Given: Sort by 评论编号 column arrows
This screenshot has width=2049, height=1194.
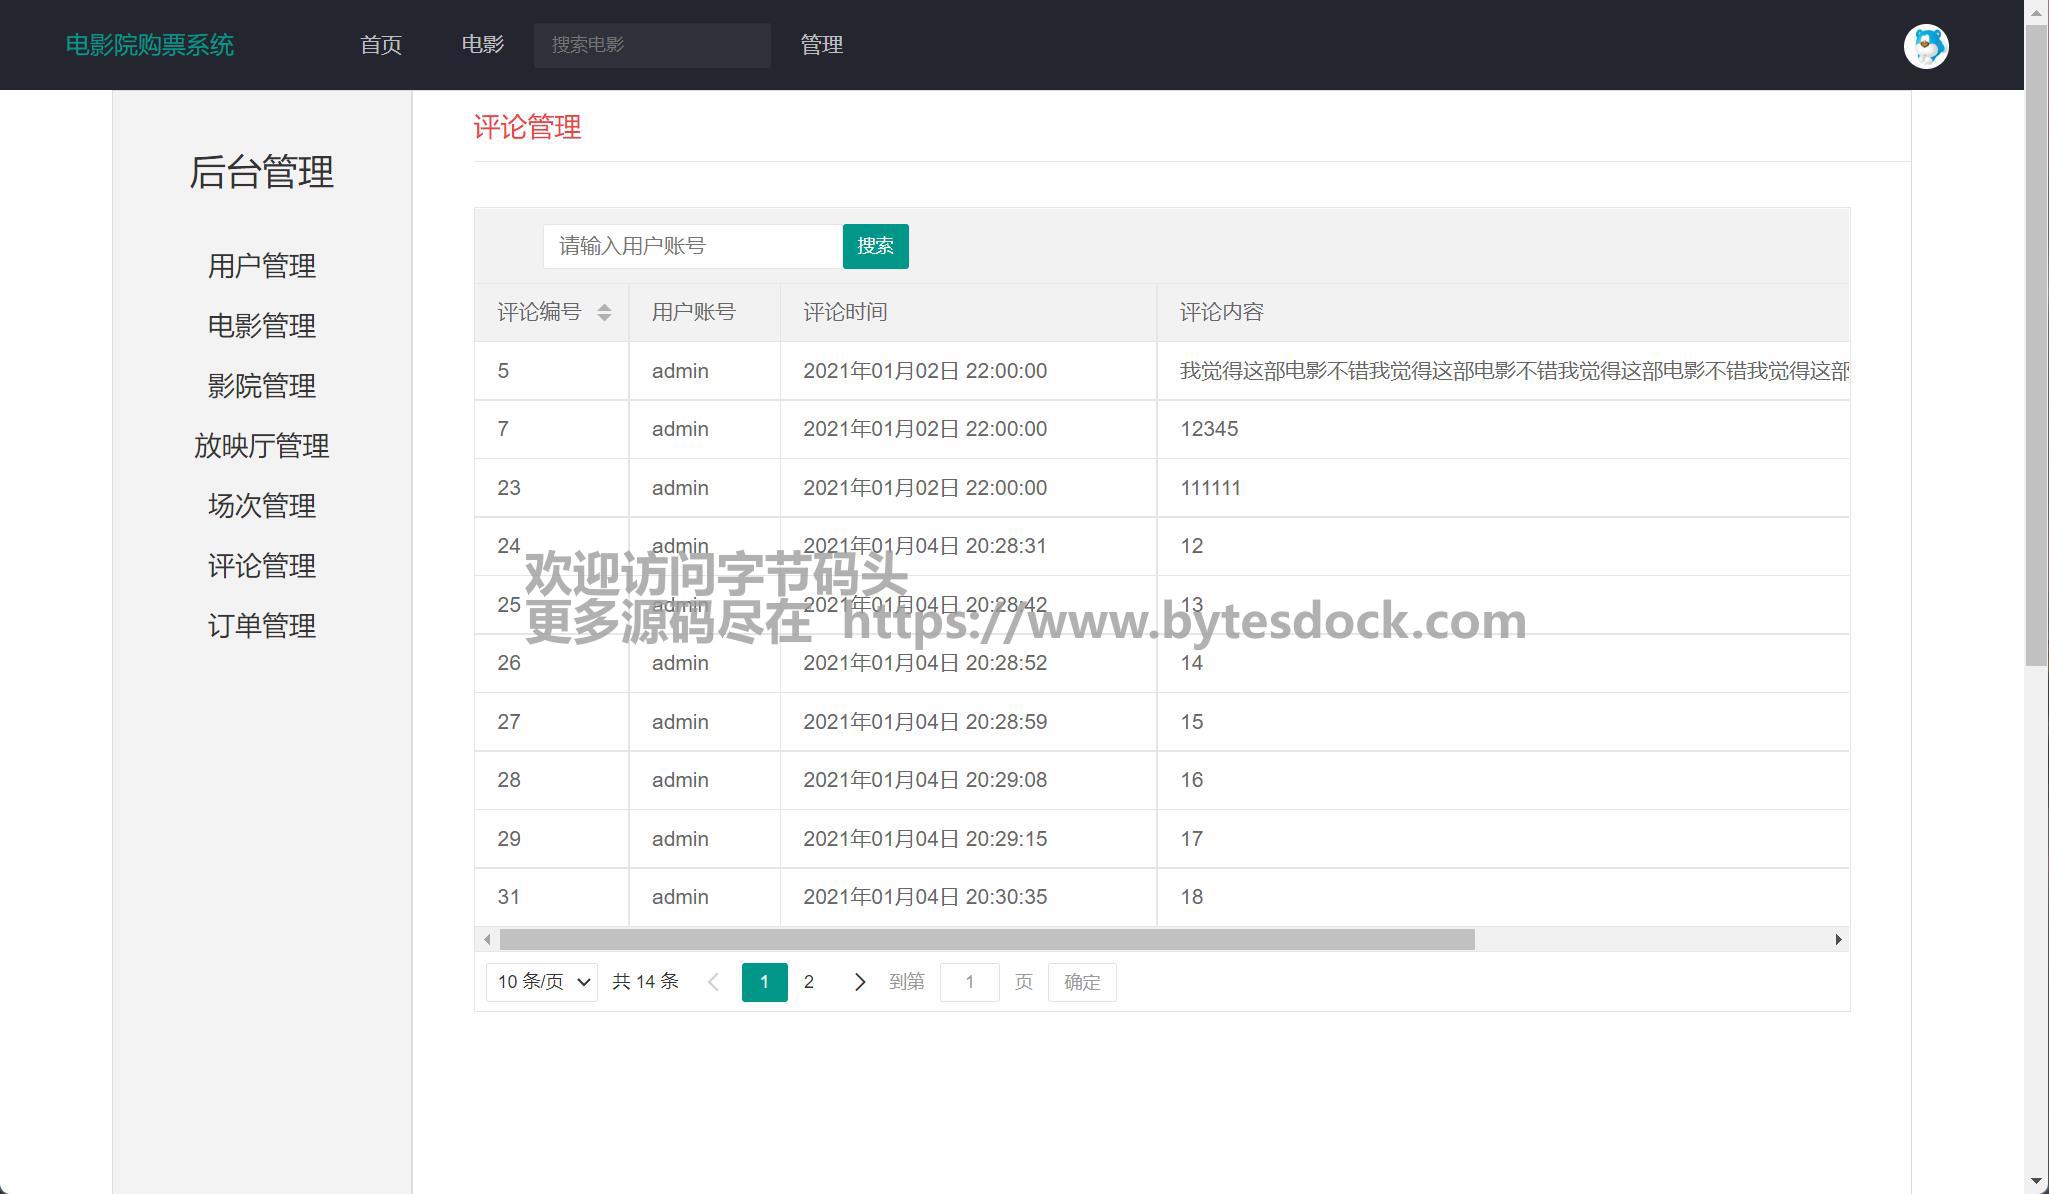Looking at the screenshot, I should pos(604,312).
